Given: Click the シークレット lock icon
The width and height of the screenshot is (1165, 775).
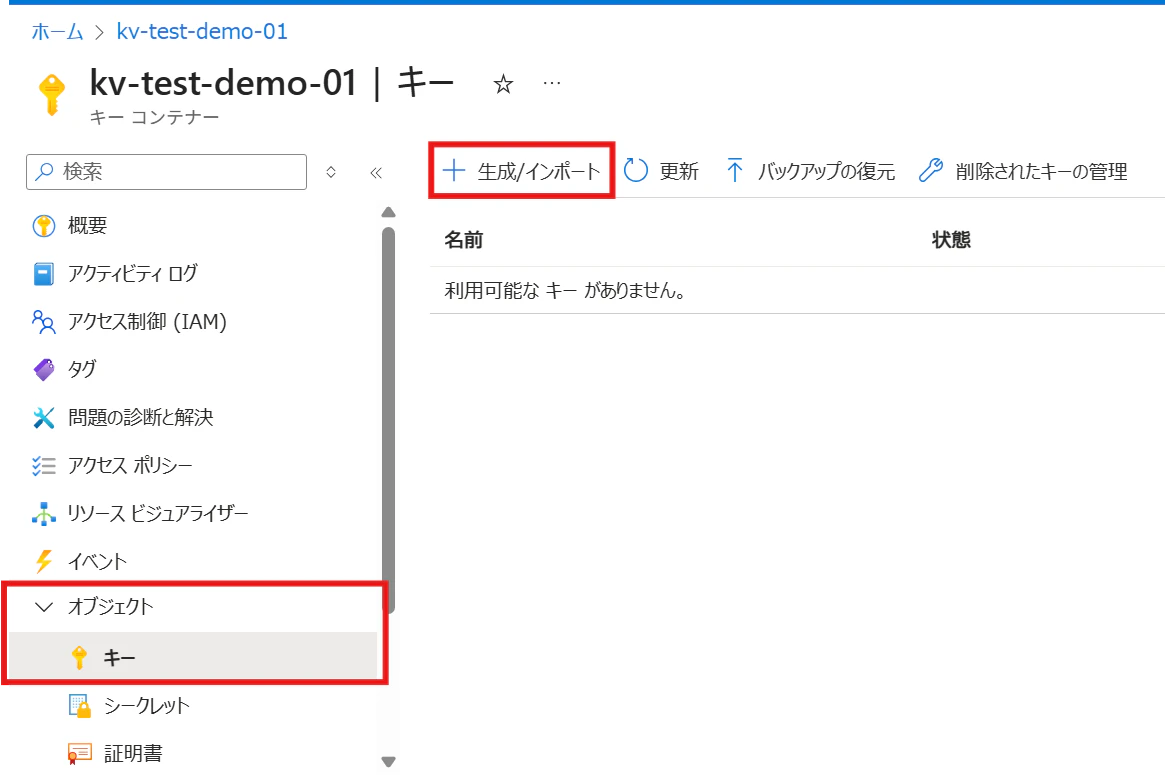Looking at the screenshot, I should [x=79, y=705].
